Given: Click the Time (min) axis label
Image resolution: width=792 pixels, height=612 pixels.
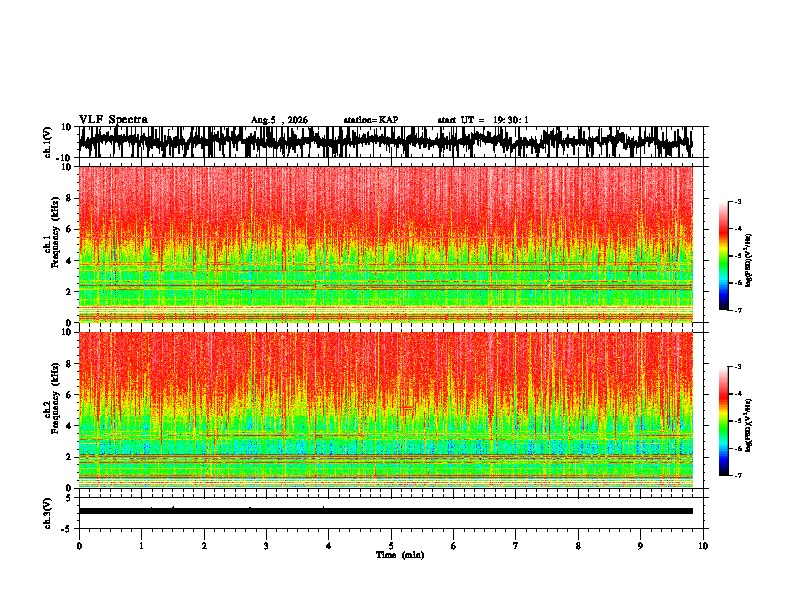Looking at the screenshot, I should click(x=400, y=555).
